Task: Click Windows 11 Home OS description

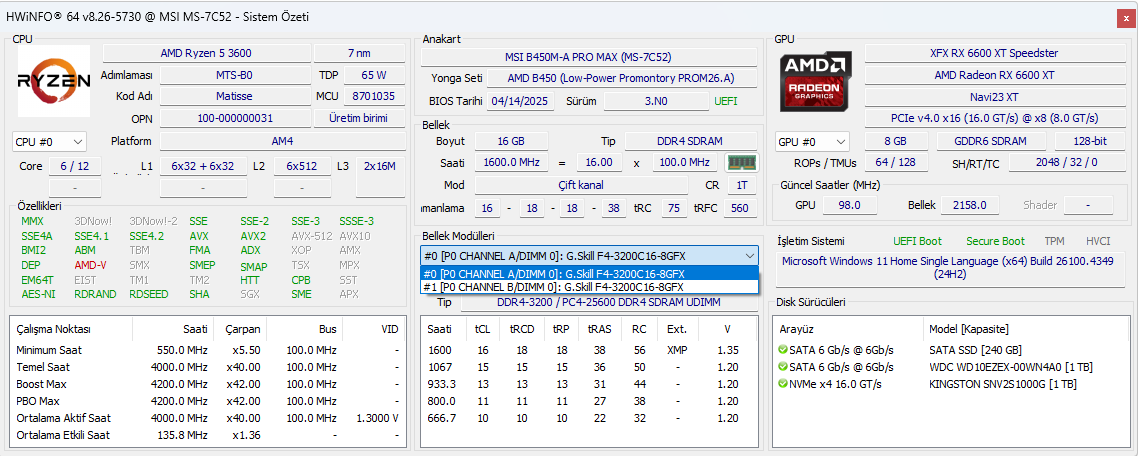Action: 949,267
